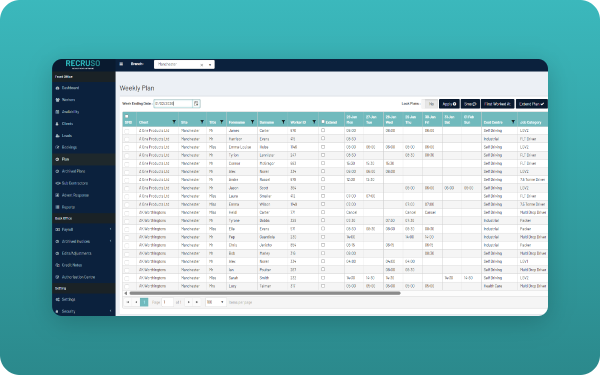The image size is (600, 375).
Task: Expand the Security submenu arrow
Action: tap(111, 311)
